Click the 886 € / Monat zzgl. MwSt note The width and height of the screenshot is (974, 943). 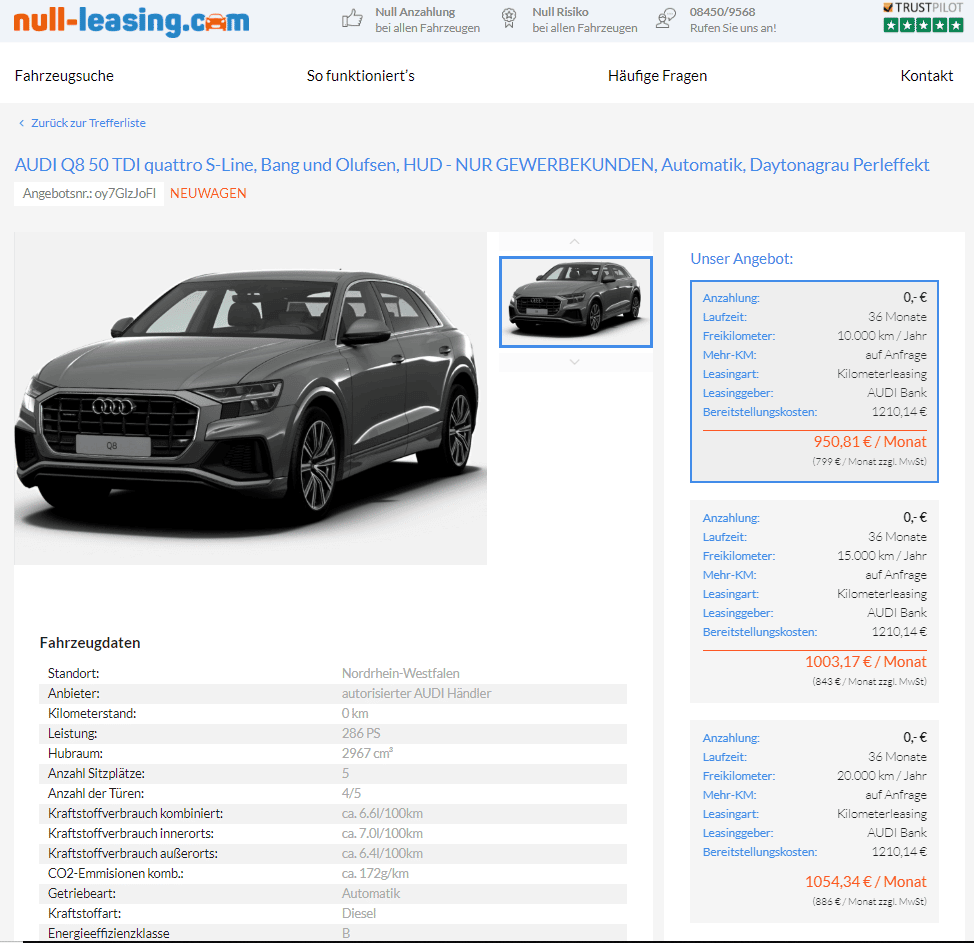click(x=869, y=901)
